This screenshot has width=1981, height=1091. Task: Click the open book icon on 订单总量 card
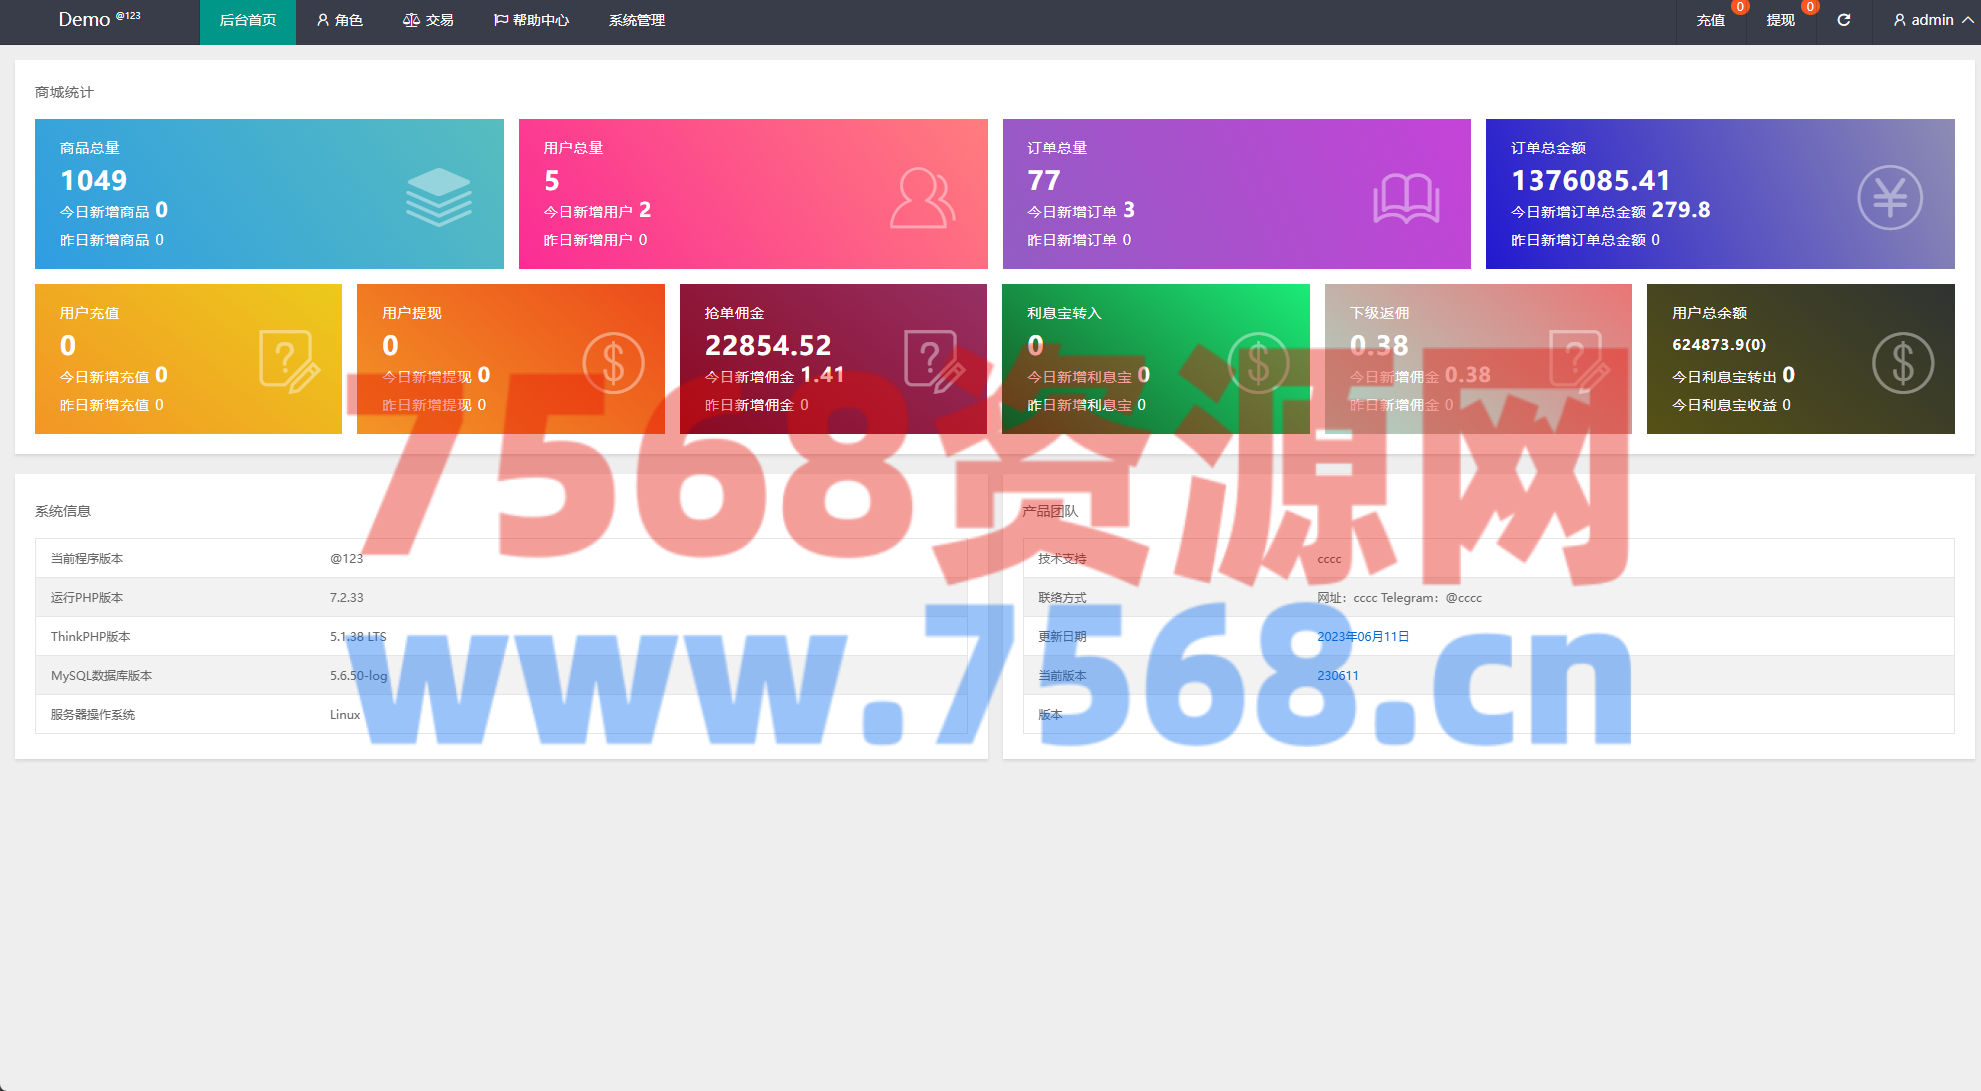tap(1406, 198)
